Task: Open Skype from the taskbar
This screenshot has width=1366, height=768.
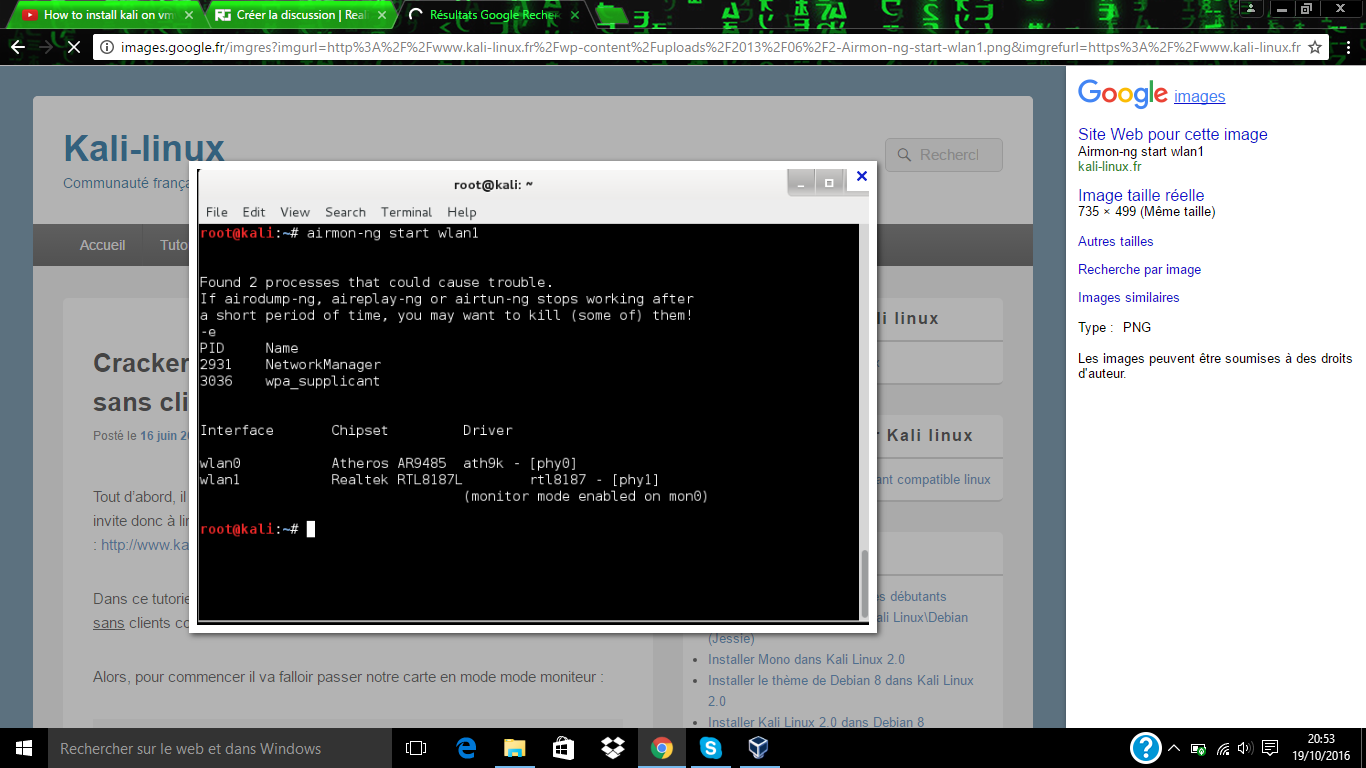Action: [x=710, y=748]
